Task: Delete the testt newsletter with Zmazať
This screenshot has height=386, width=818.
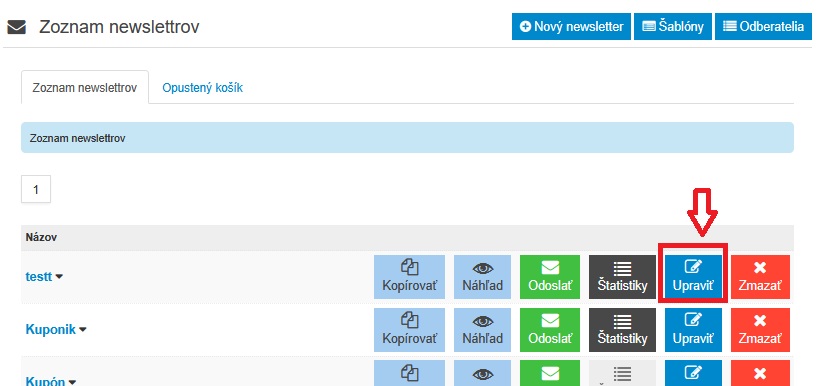Action: [760, 277]
